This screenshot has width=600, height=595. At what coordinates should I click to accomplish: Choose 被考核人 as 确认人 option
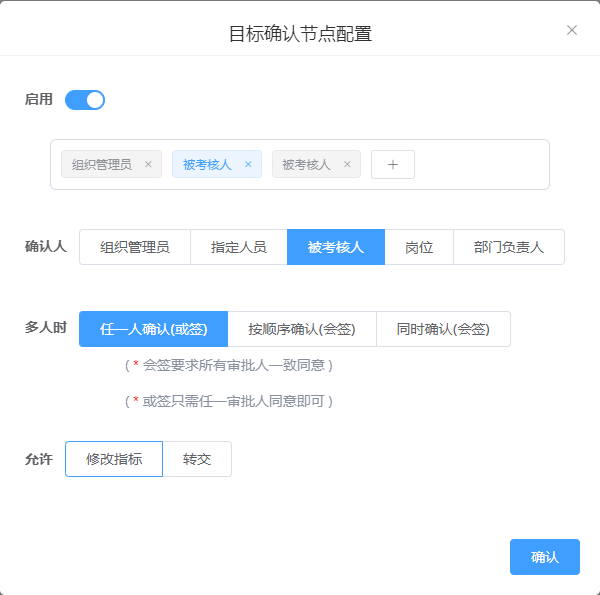pyautogui.click(x=335, y=247)
